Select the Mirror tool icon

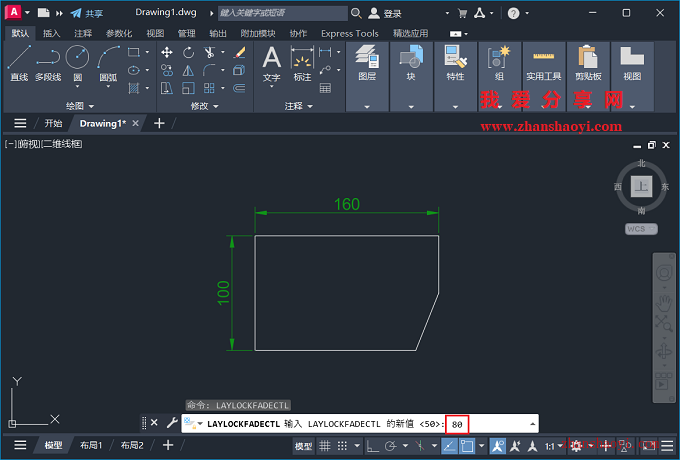[188, 70]
